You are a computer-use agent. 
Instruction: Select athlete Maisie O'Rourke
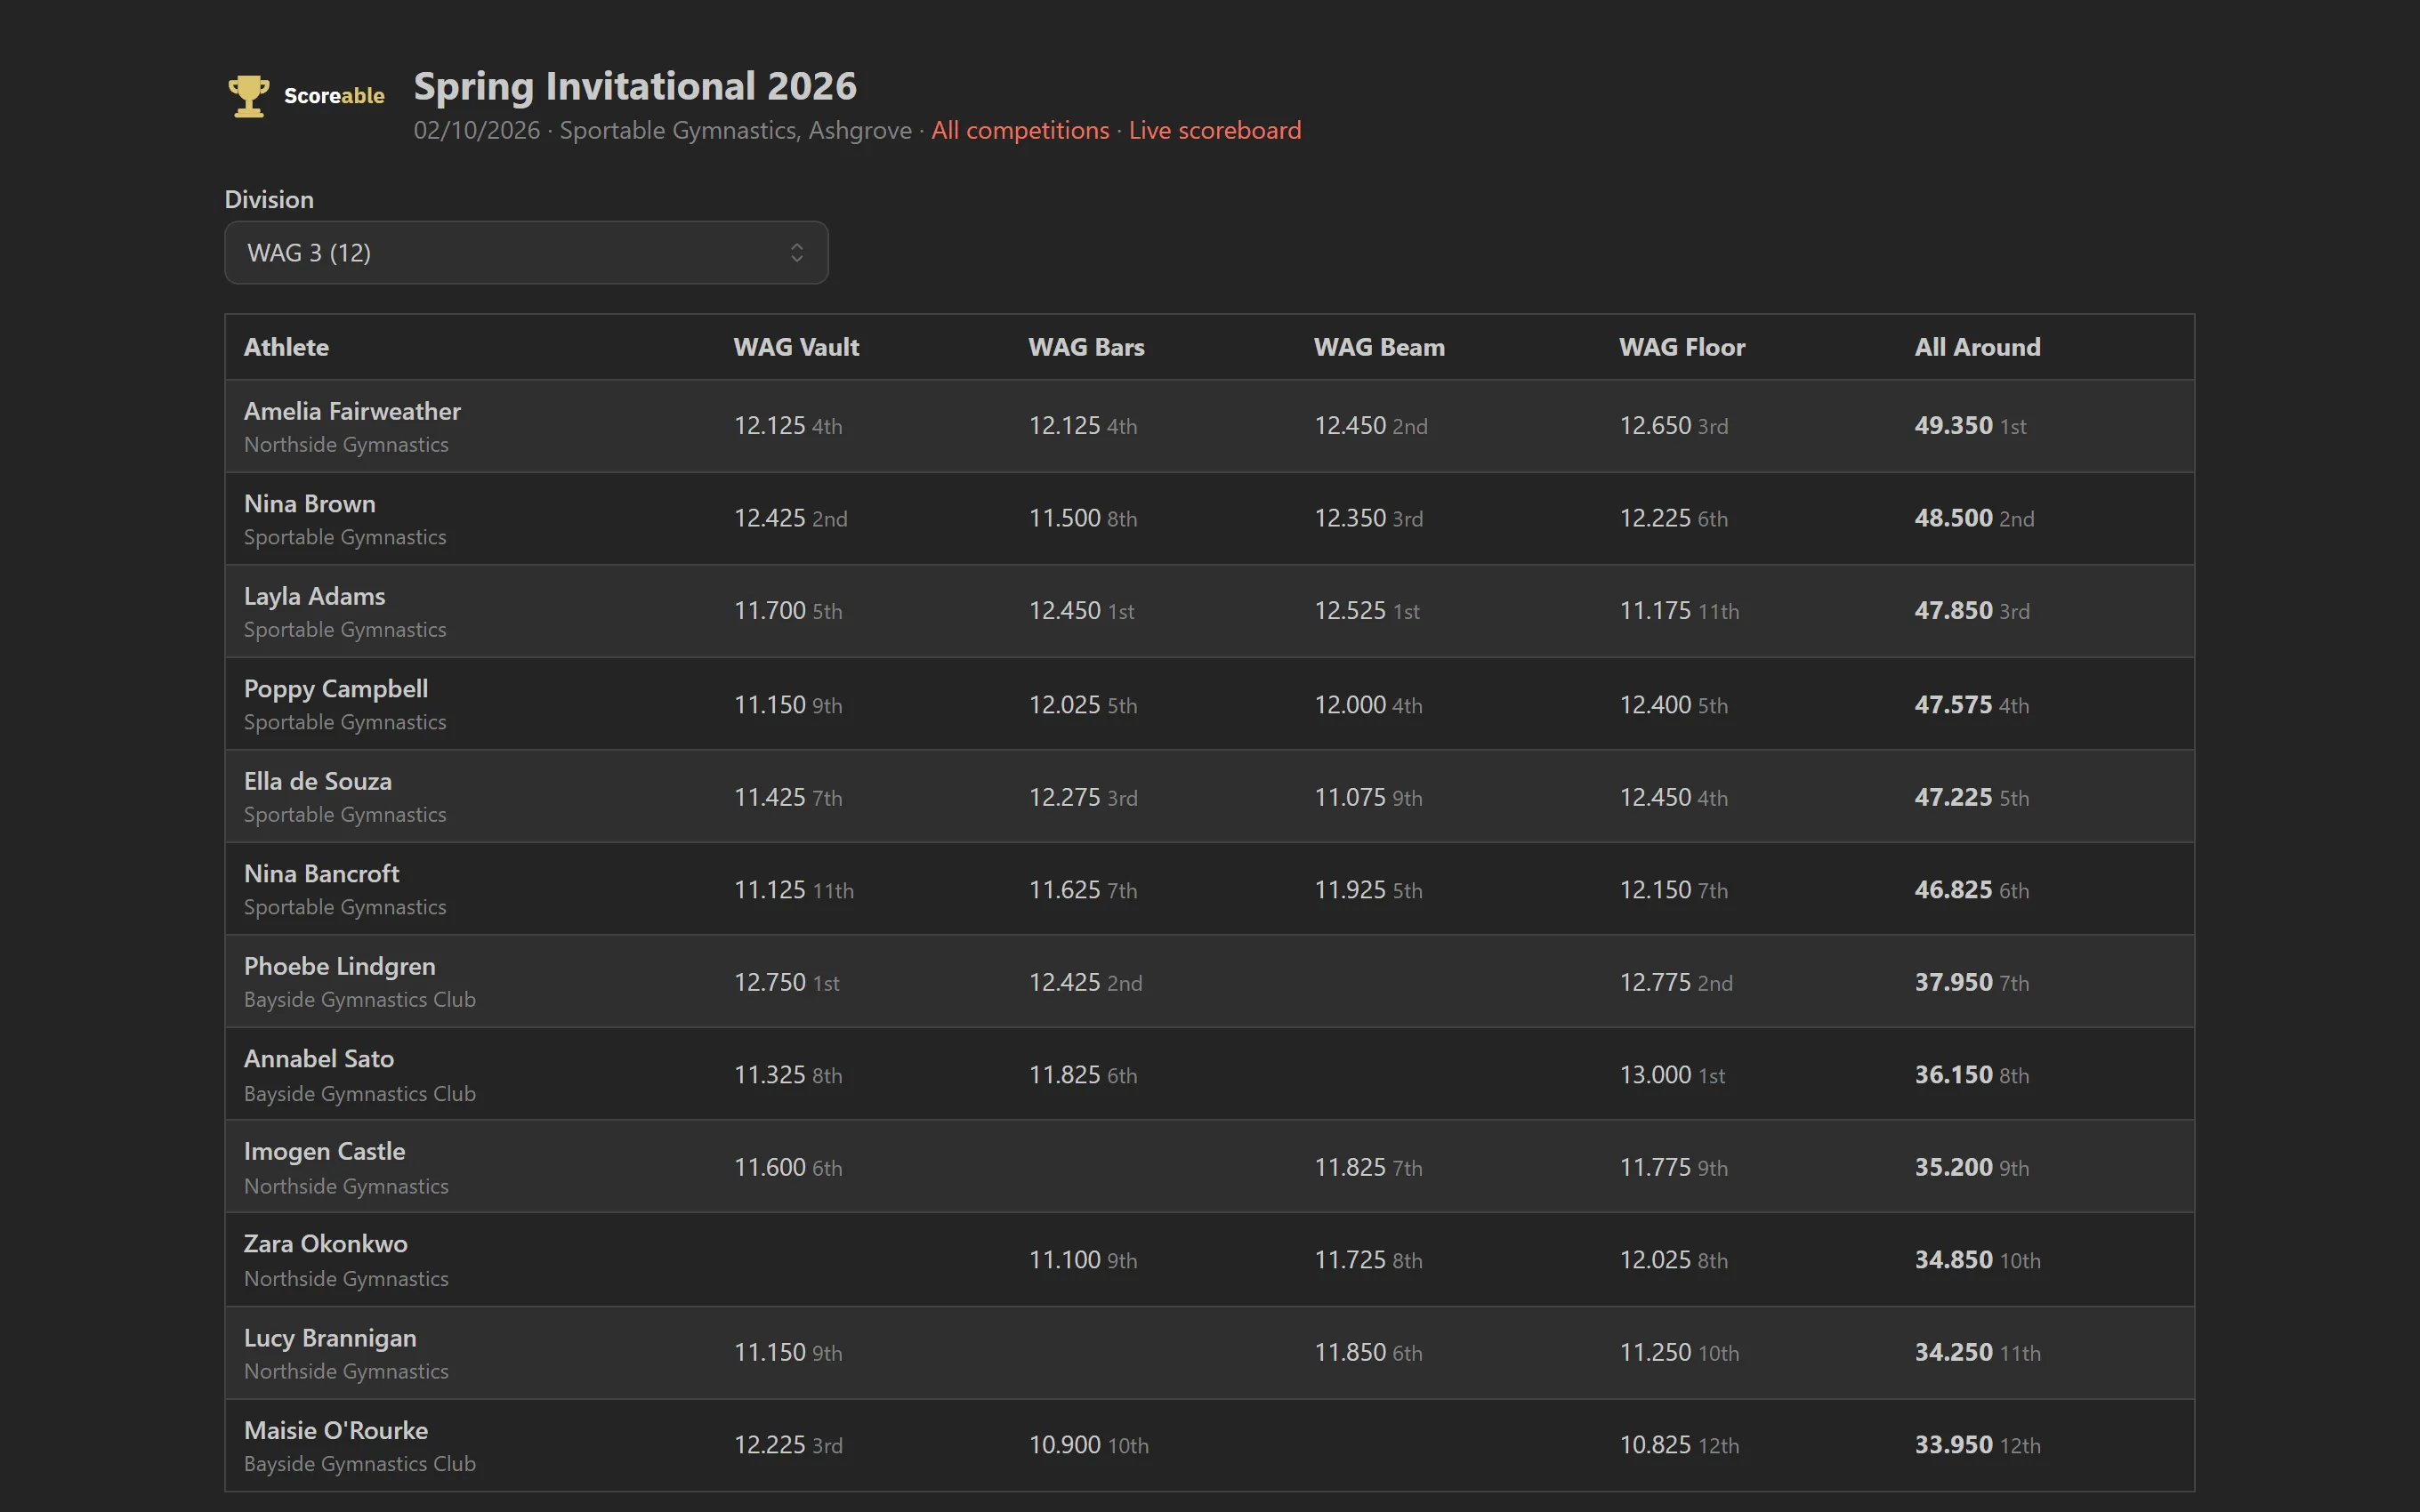tap(336, 1431)
